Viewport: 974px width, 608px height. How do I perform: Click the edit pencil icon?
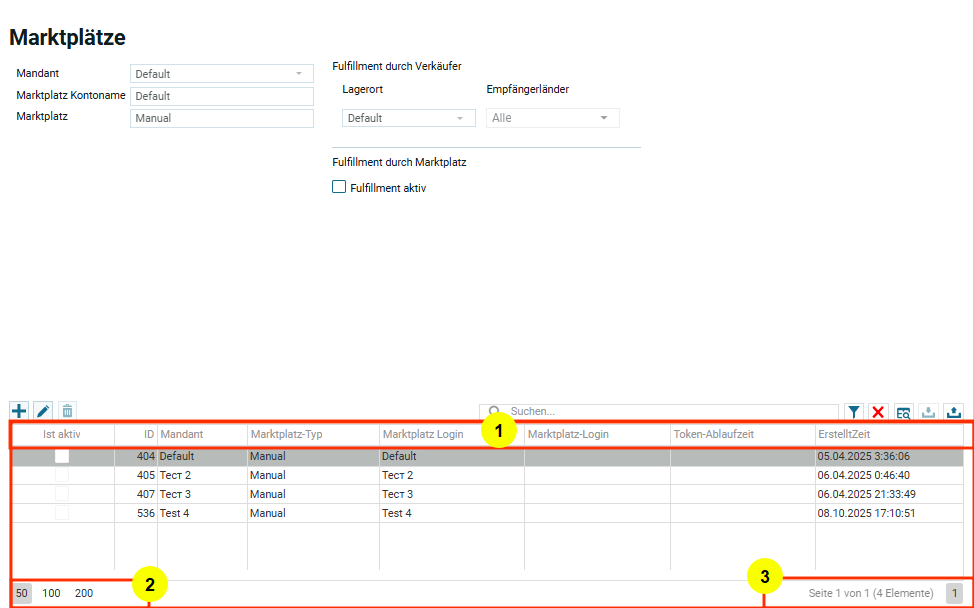[x=43, y=411]
